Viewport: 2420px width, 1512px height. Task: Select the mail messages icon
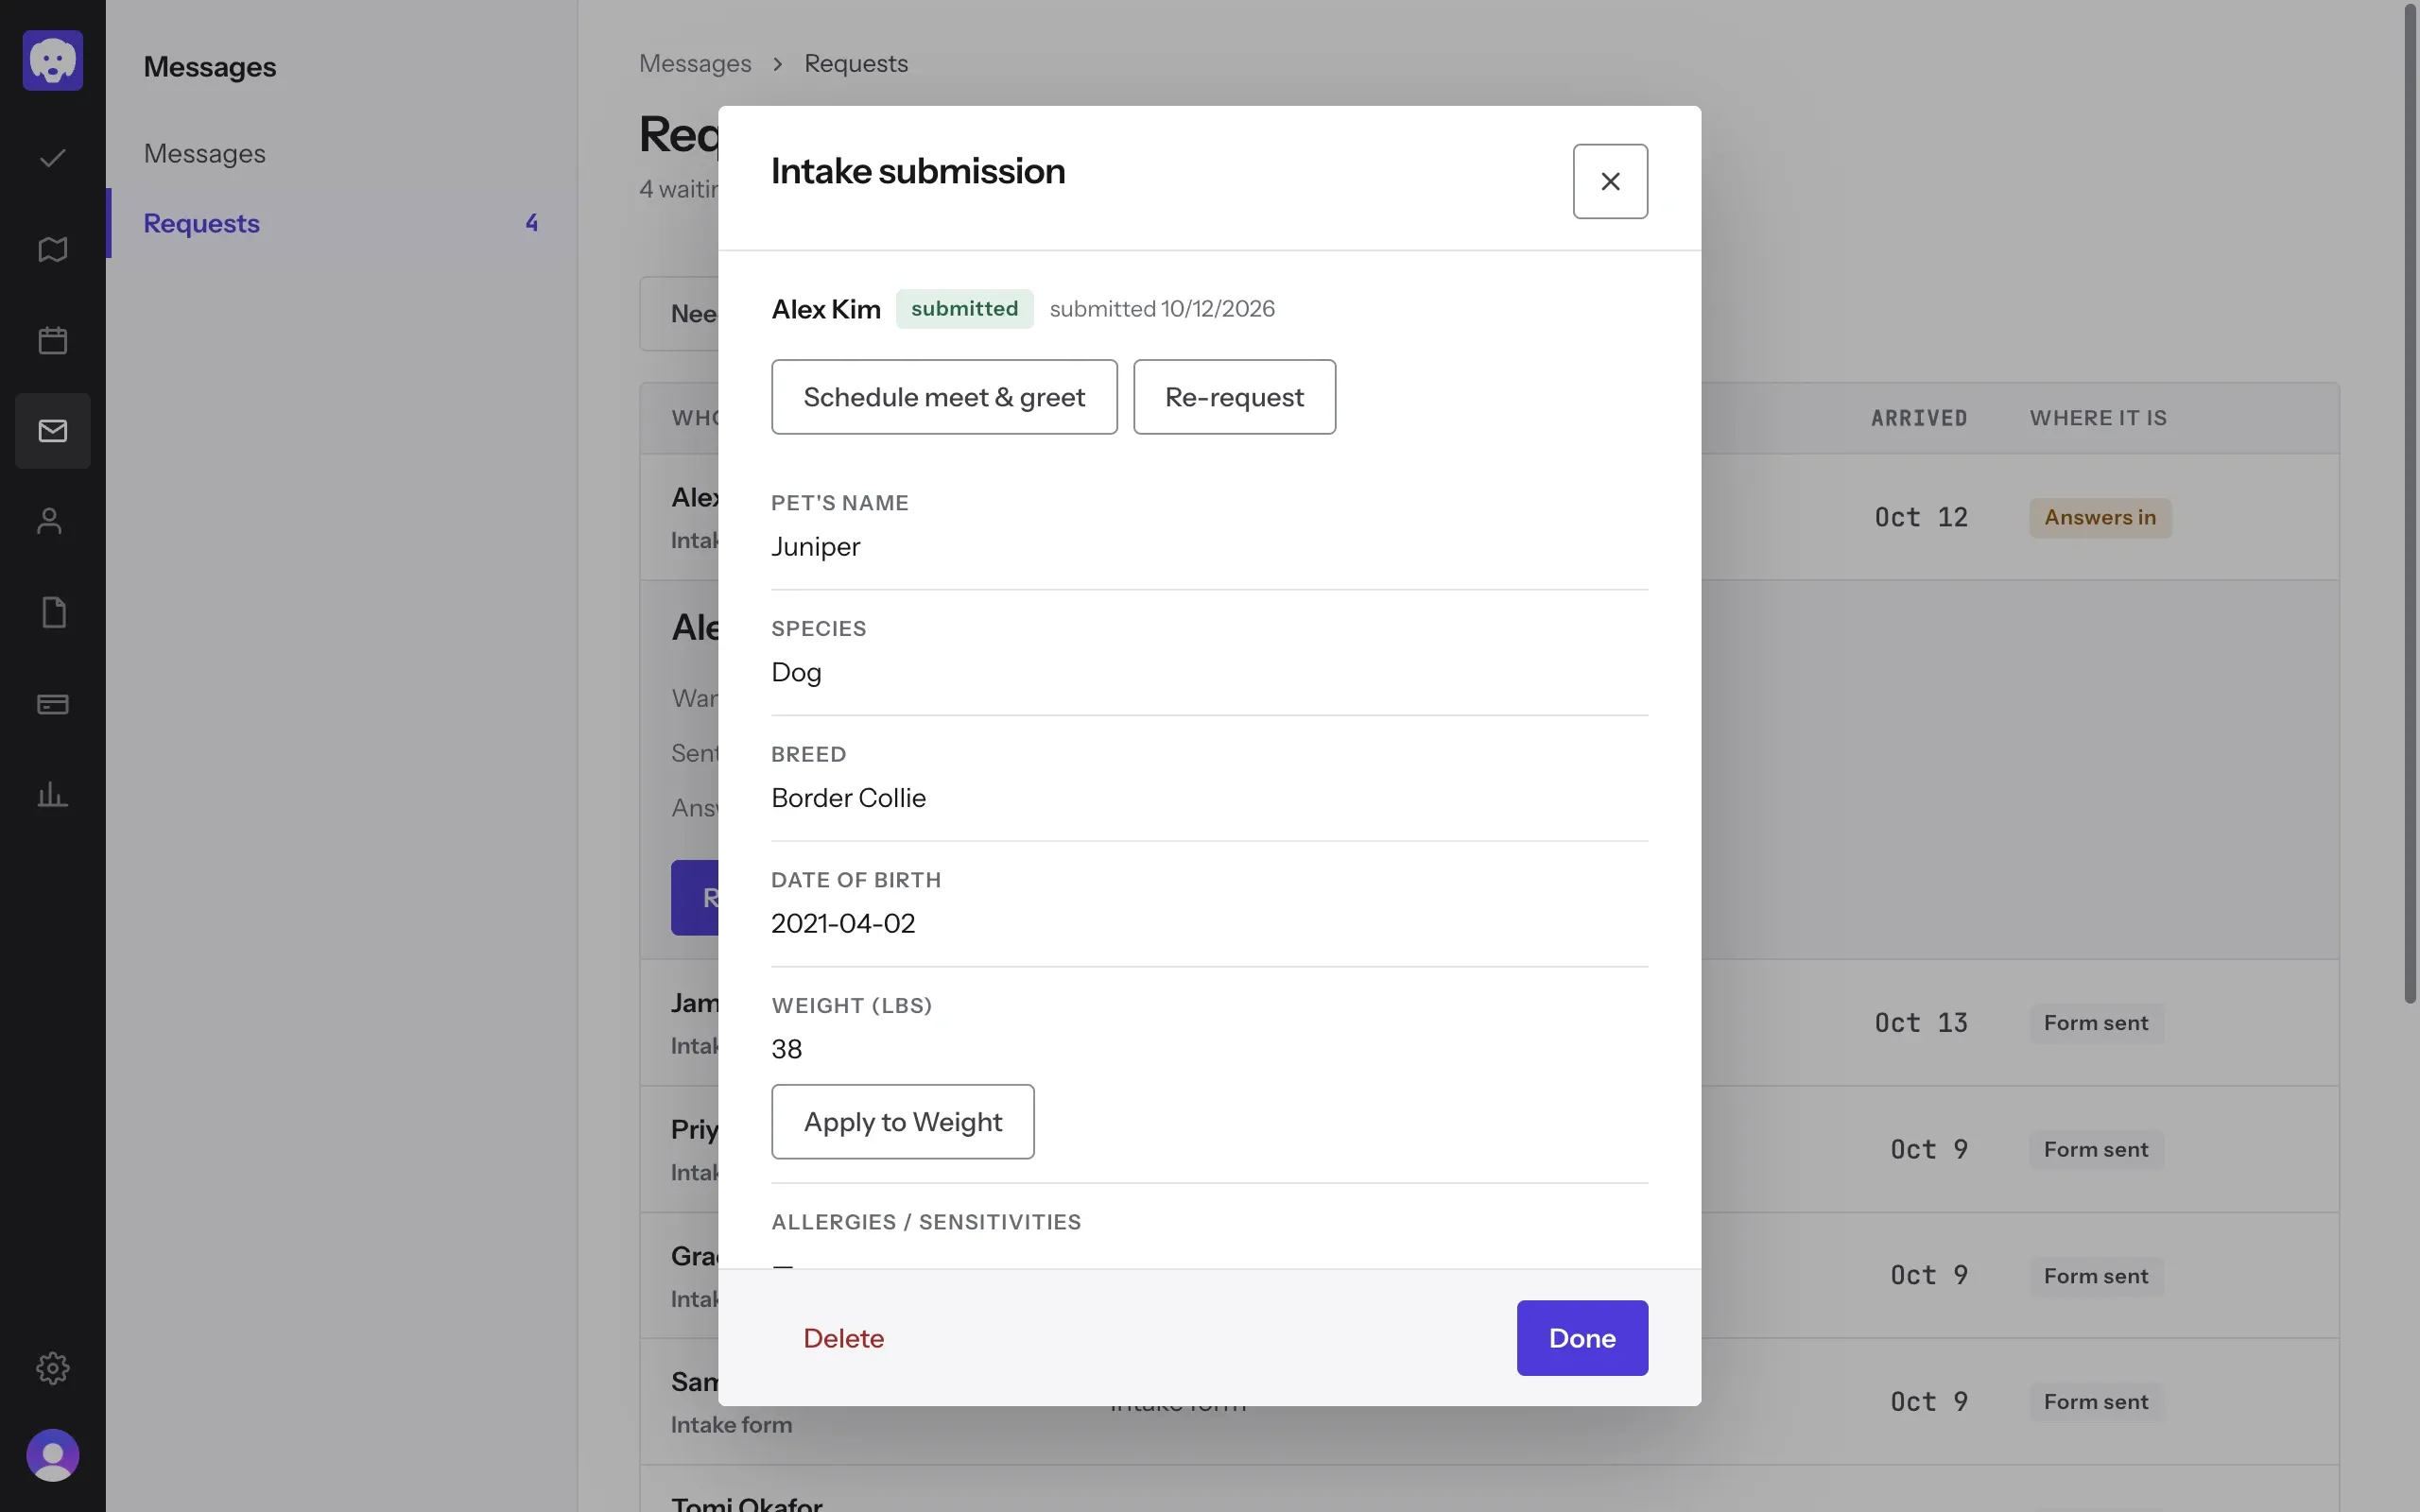pyautogui.click(x=52, y=431)
